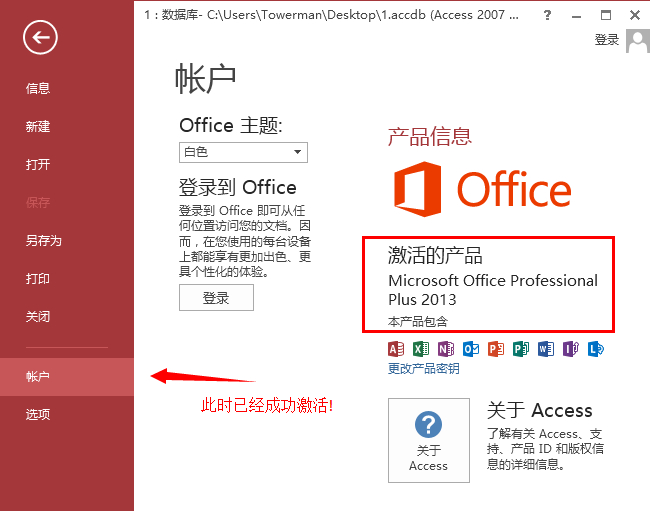
Task: Open help with the question mark icon
Action: (x=547, y=15)
